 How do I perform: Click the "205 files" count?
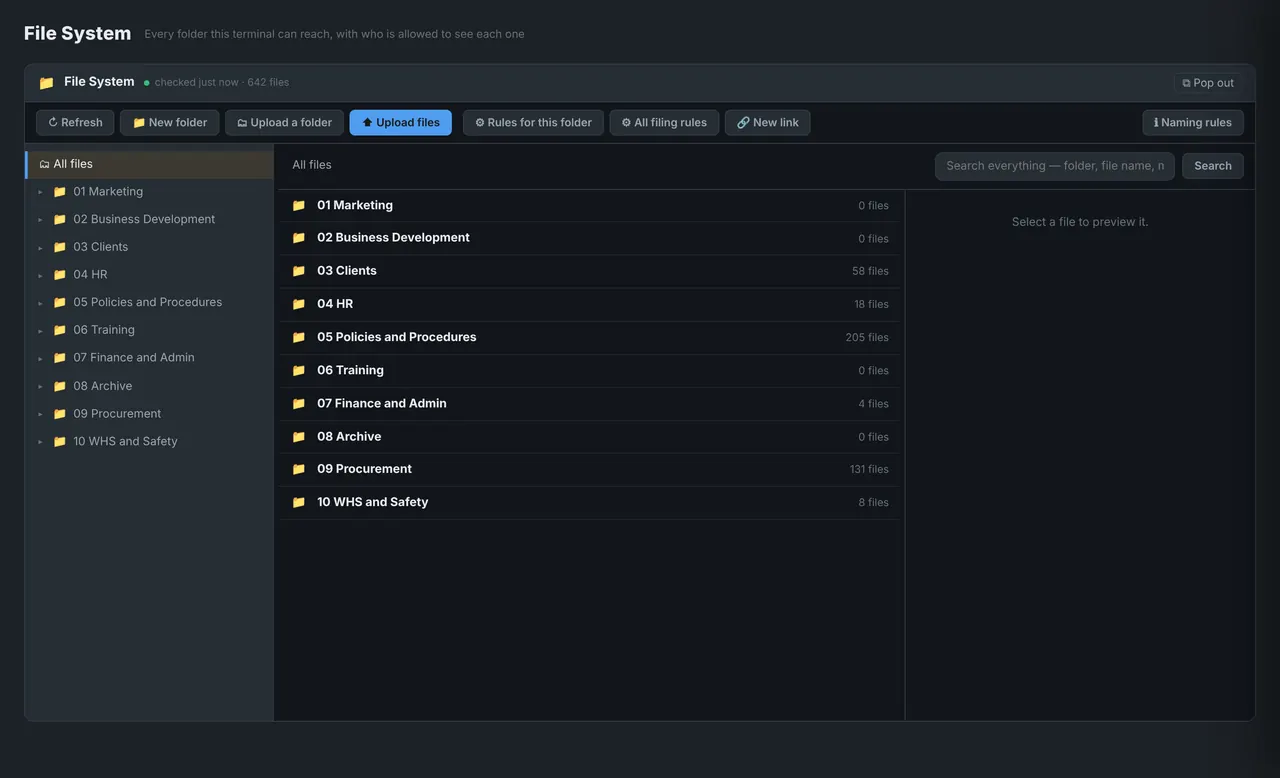click(867, 337)
